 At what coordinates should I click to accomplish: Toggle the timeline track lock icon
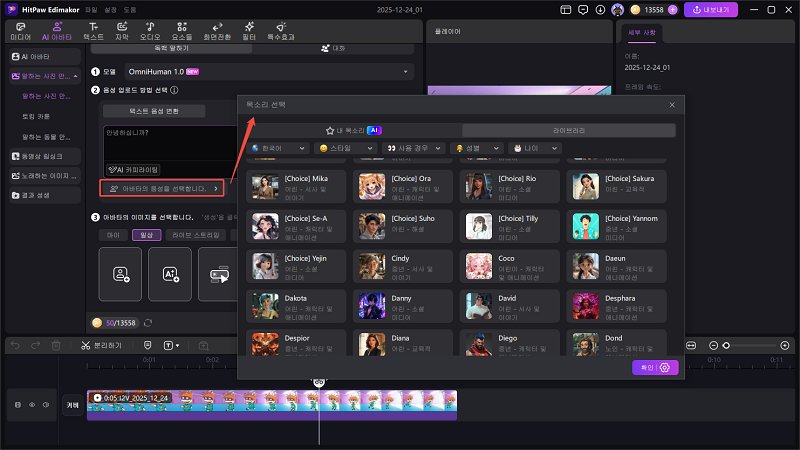click(18, 405)
